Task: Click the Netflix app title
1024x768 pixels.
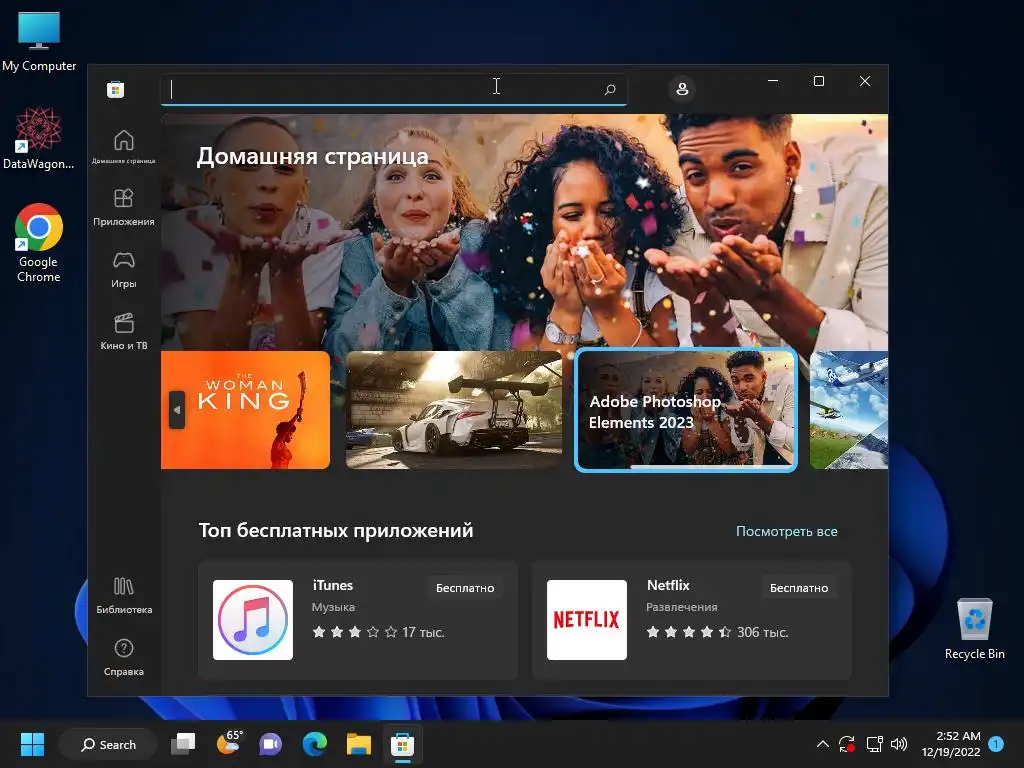Action: click(x=668, y=585)
